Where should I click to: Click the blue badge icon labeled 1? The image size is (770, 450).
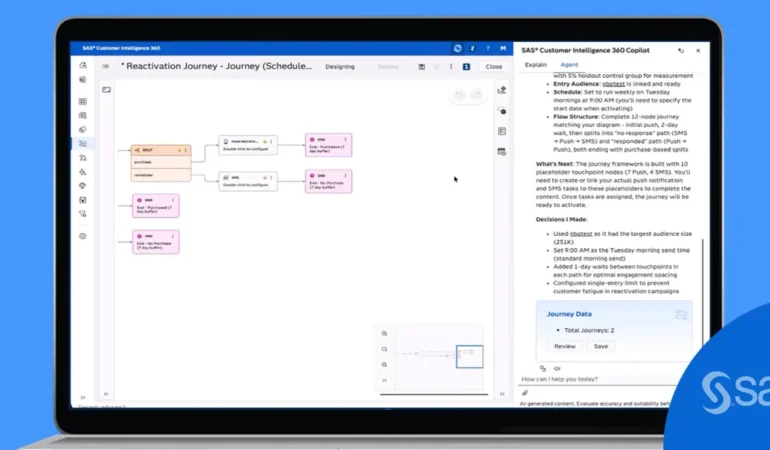pos(466,66)
